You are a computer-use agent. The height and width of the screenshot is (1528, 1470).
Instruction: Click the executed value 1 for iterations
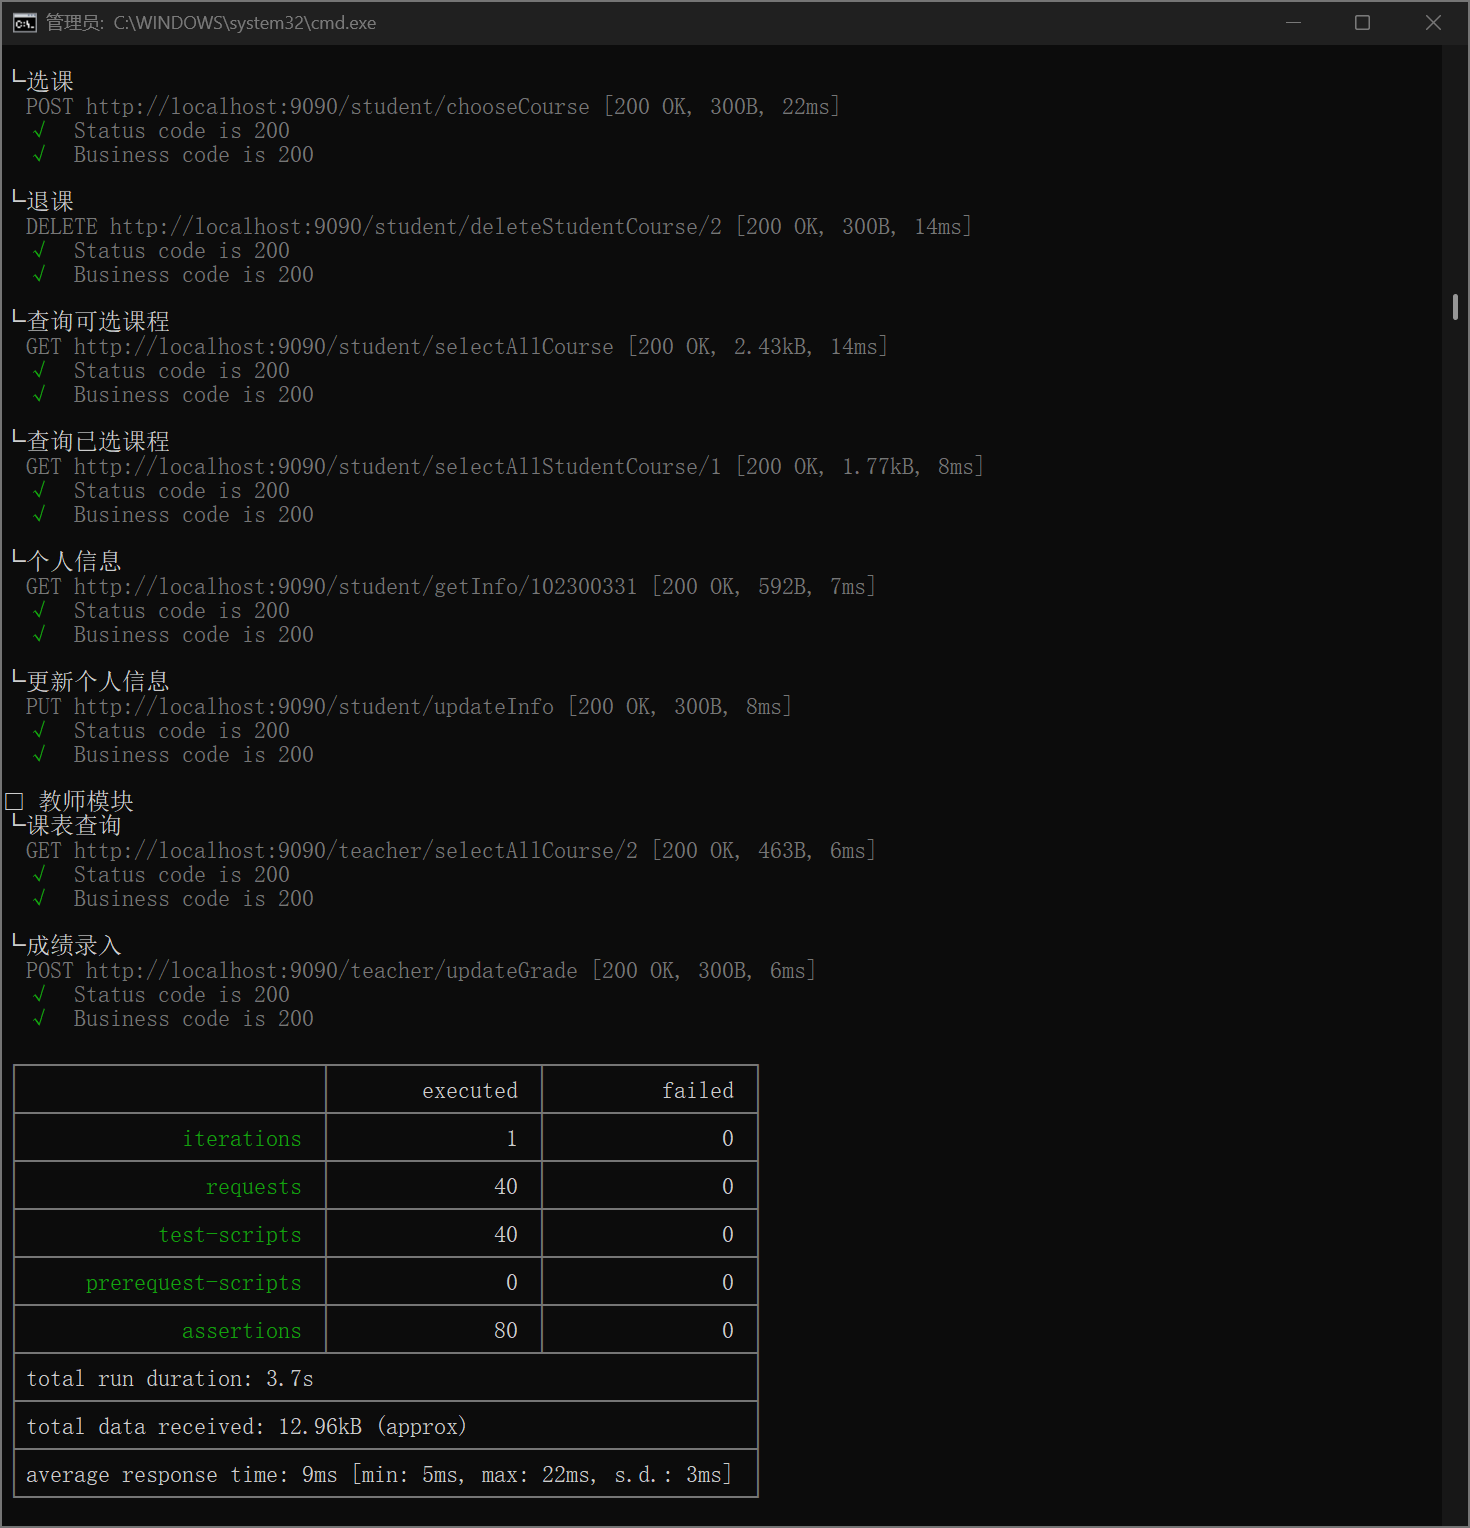[512, 1138]
